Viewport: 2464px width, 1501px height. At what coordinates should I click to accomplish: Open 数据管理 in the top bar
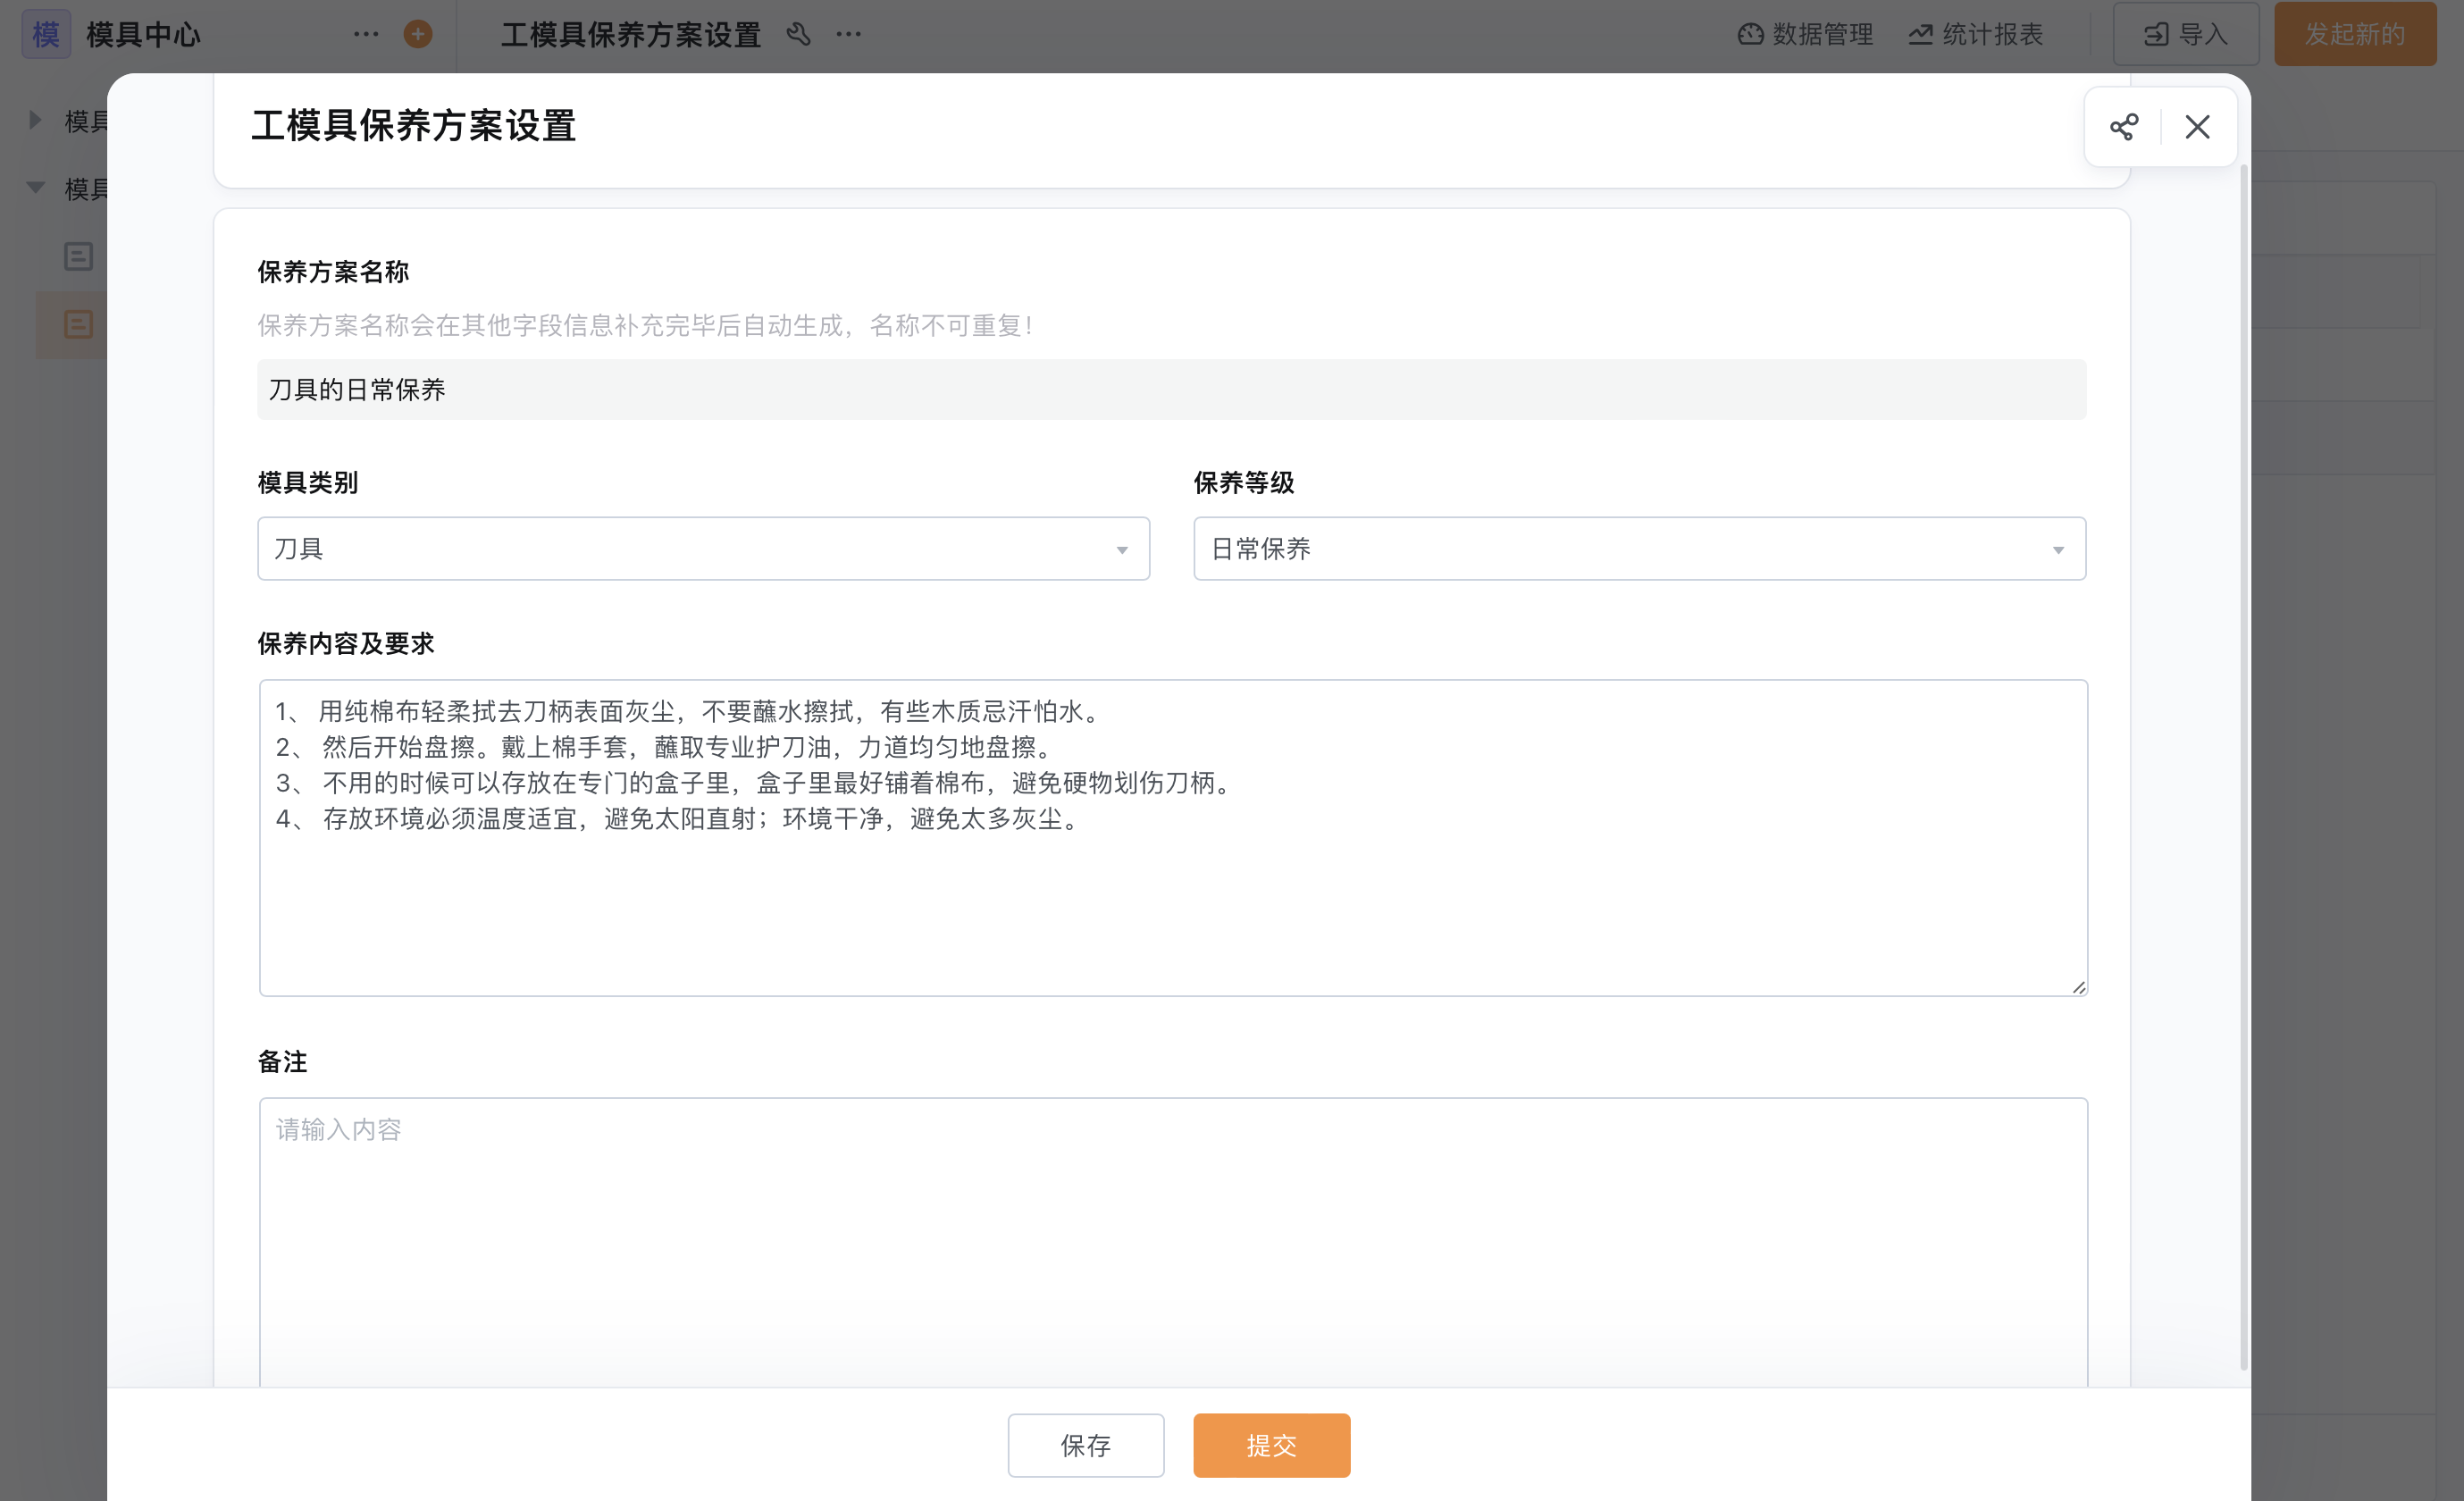click(x=1805, y=34)
